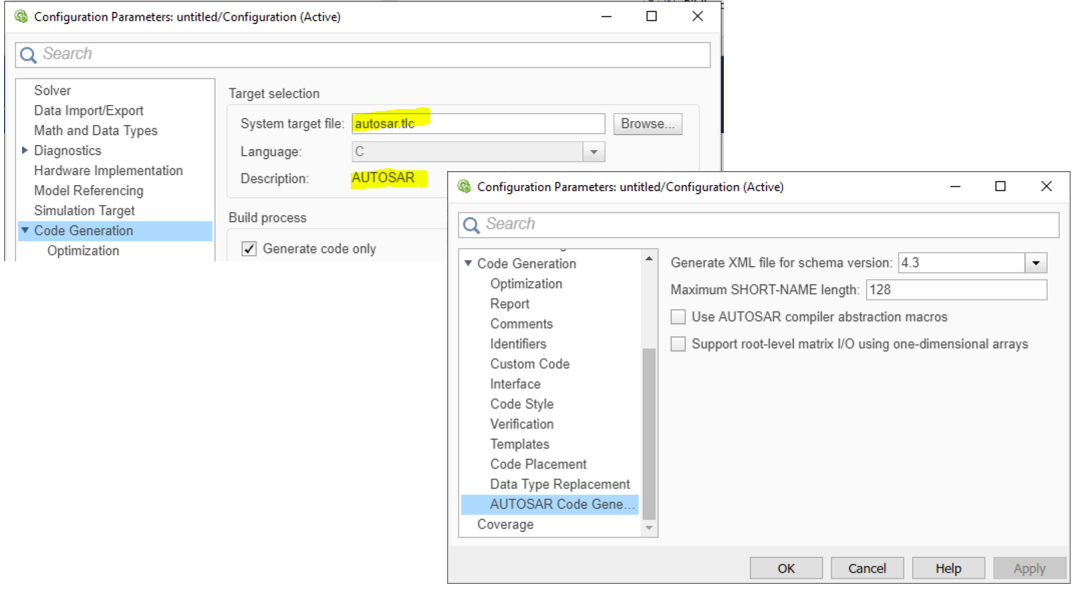
Task: Click the tree scrollbar up arrow
Action: click(649, 259)
